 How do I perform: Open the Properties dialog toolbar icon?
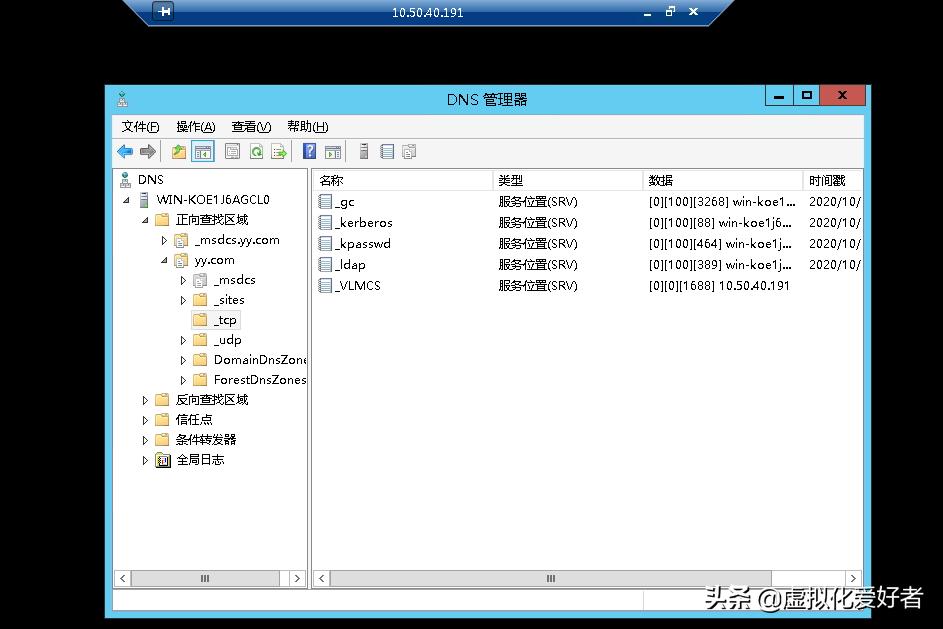point(232,151)
